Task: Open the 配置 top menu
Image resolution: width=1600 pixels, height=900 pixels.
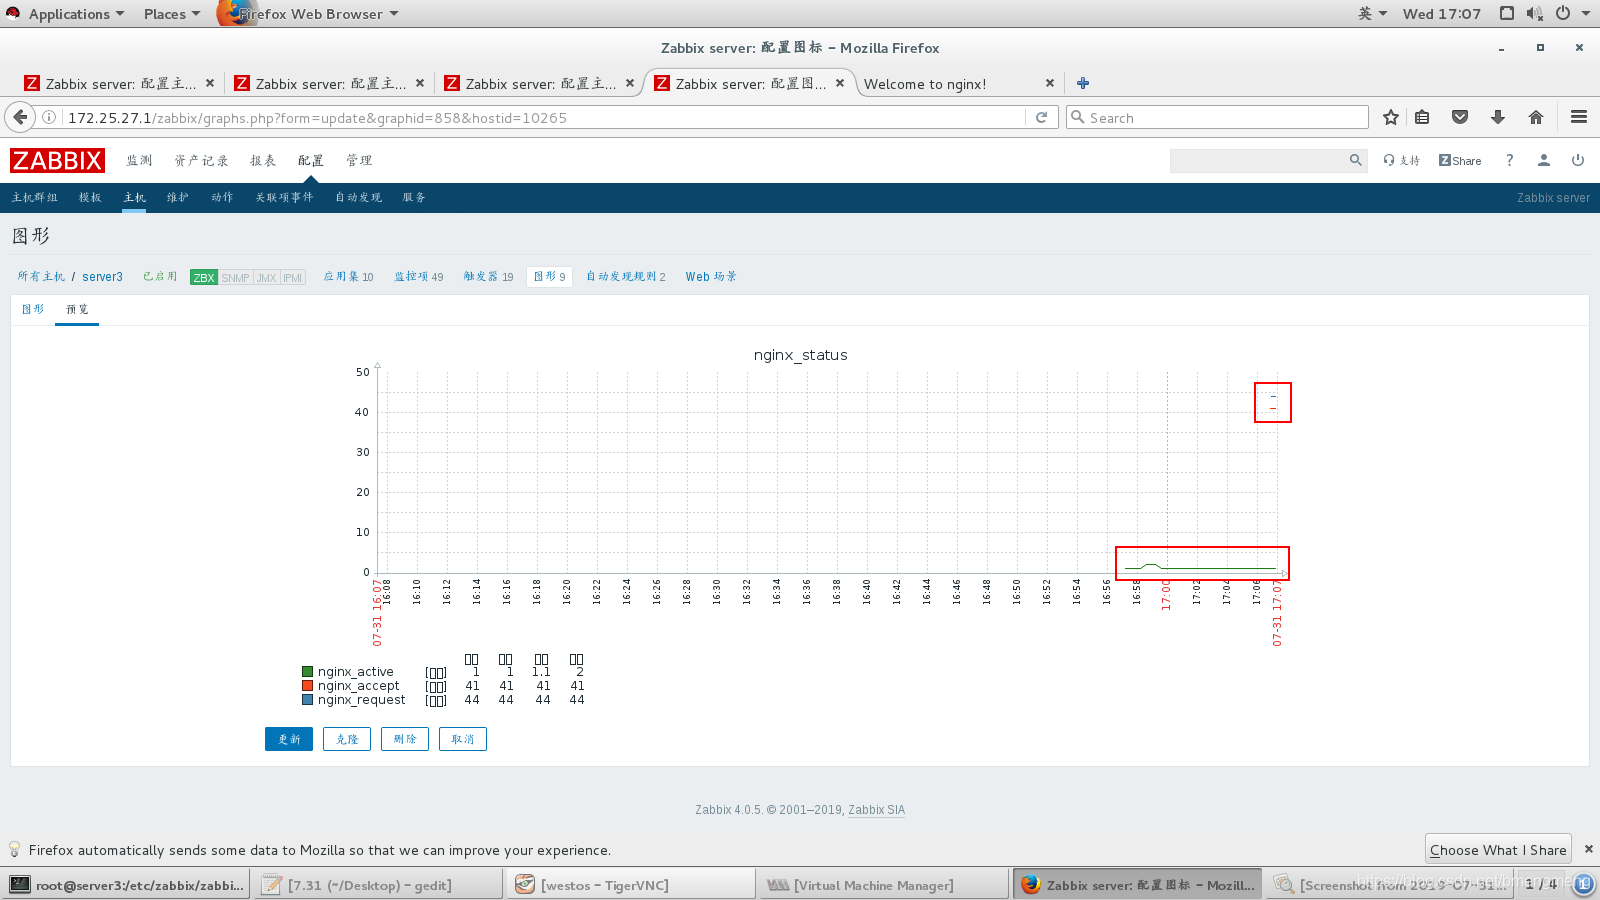Action: [x=311, y=160]
